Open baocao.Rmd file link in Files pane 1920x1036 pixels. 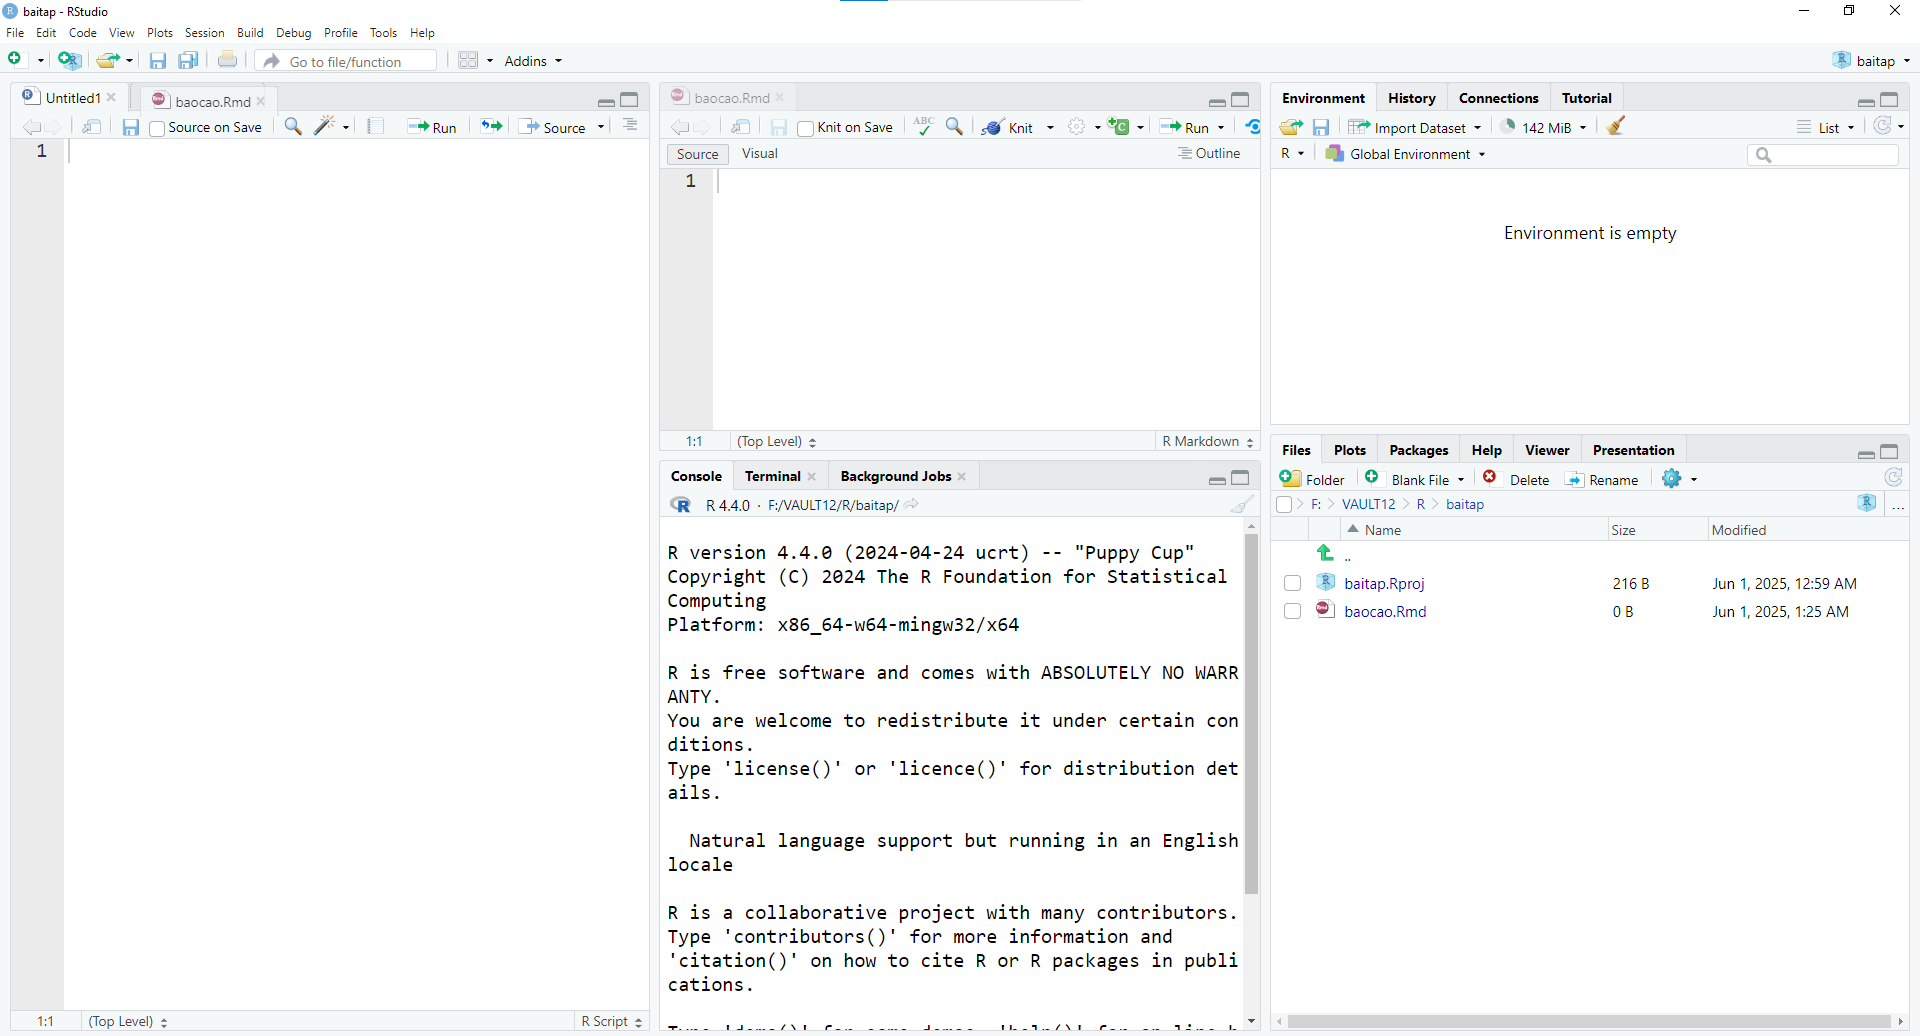click(1385, 611)
